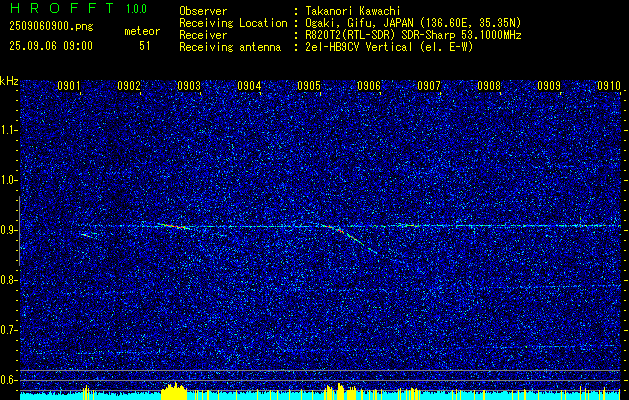Click the 0905 time marker
This screenshot has height=400, width=629.
pyautogui.click(x=309, y=86)
